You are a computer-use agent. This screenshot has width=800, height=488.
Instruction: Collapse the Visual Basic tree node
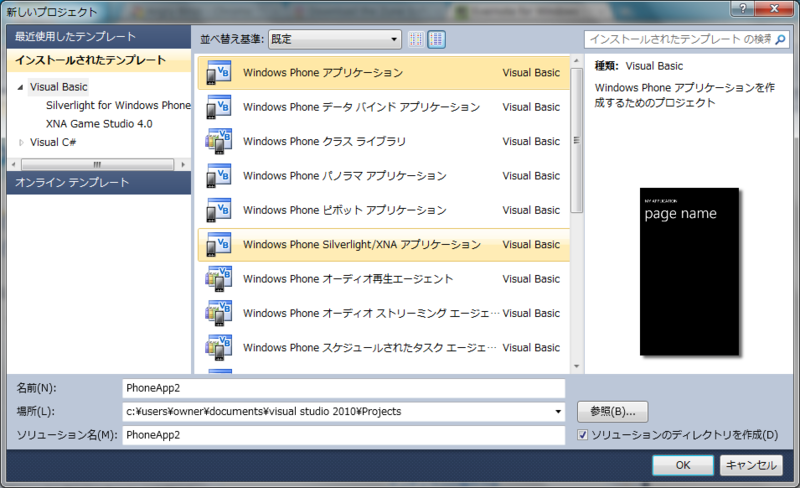pos(20,87)
